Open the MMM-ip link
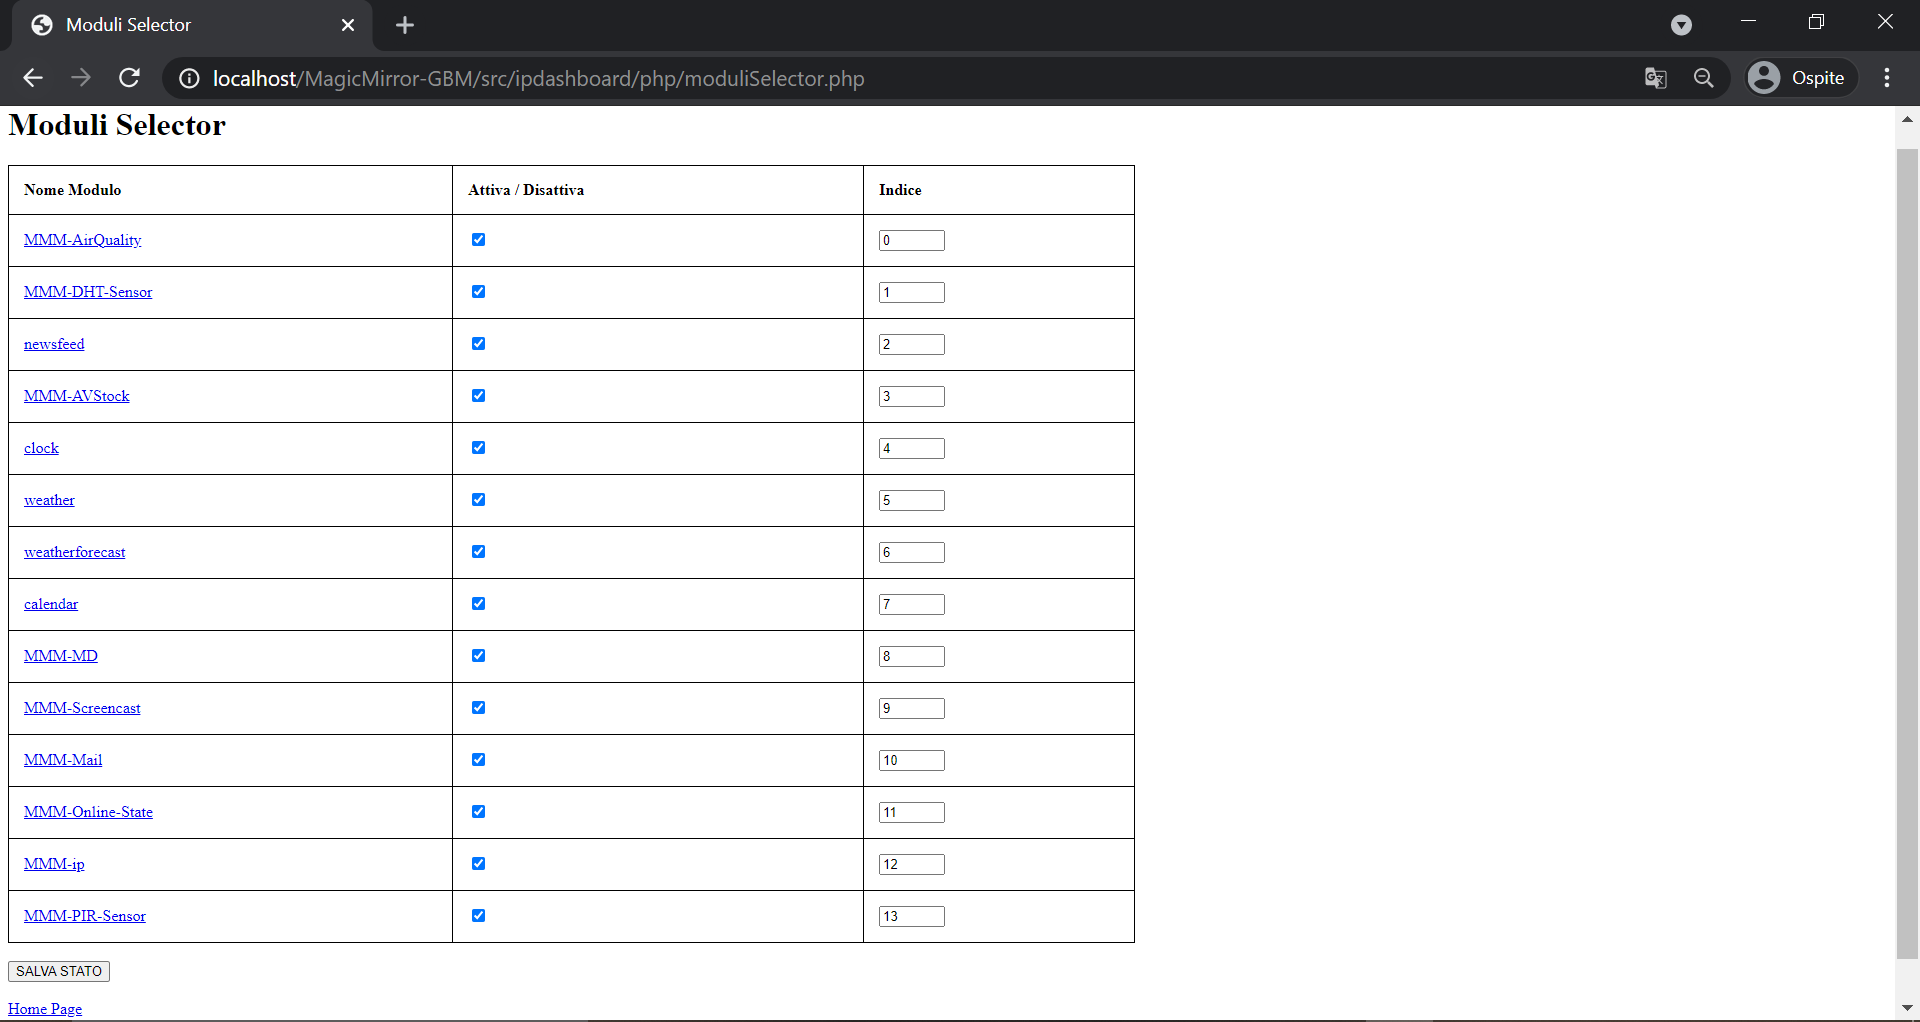Viewport: 1920px width, 1022px height. [54, 864]
